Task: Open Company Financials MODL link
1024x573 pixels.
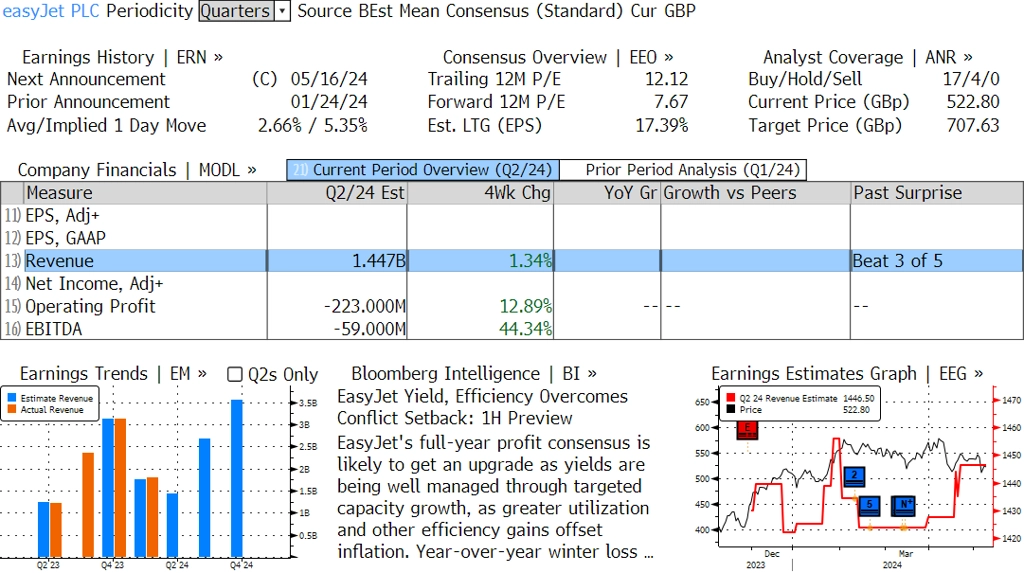Action: tap(137, 170)
